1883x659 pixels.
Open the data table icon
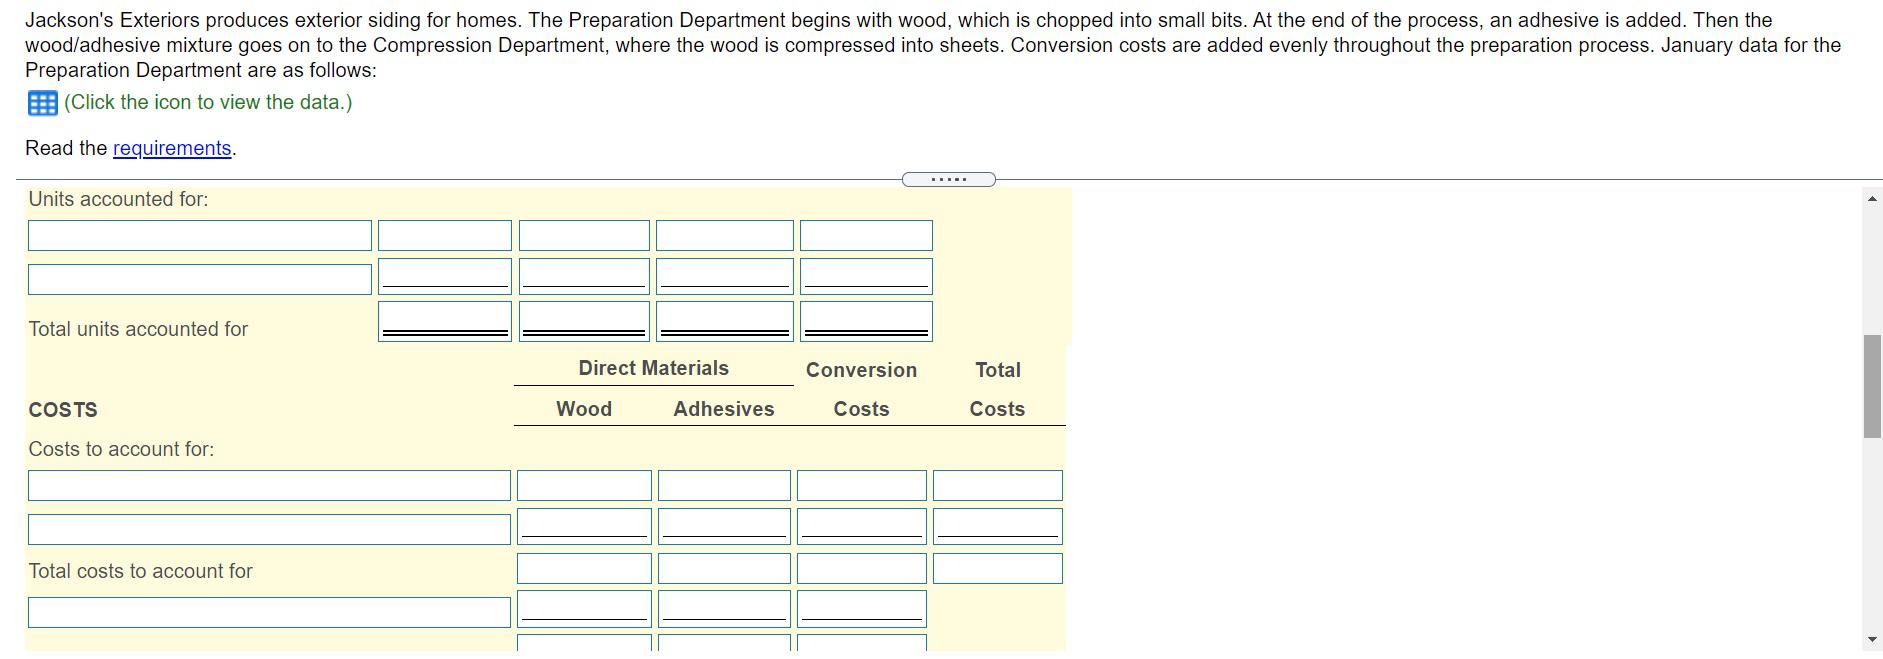coord(42,103)
